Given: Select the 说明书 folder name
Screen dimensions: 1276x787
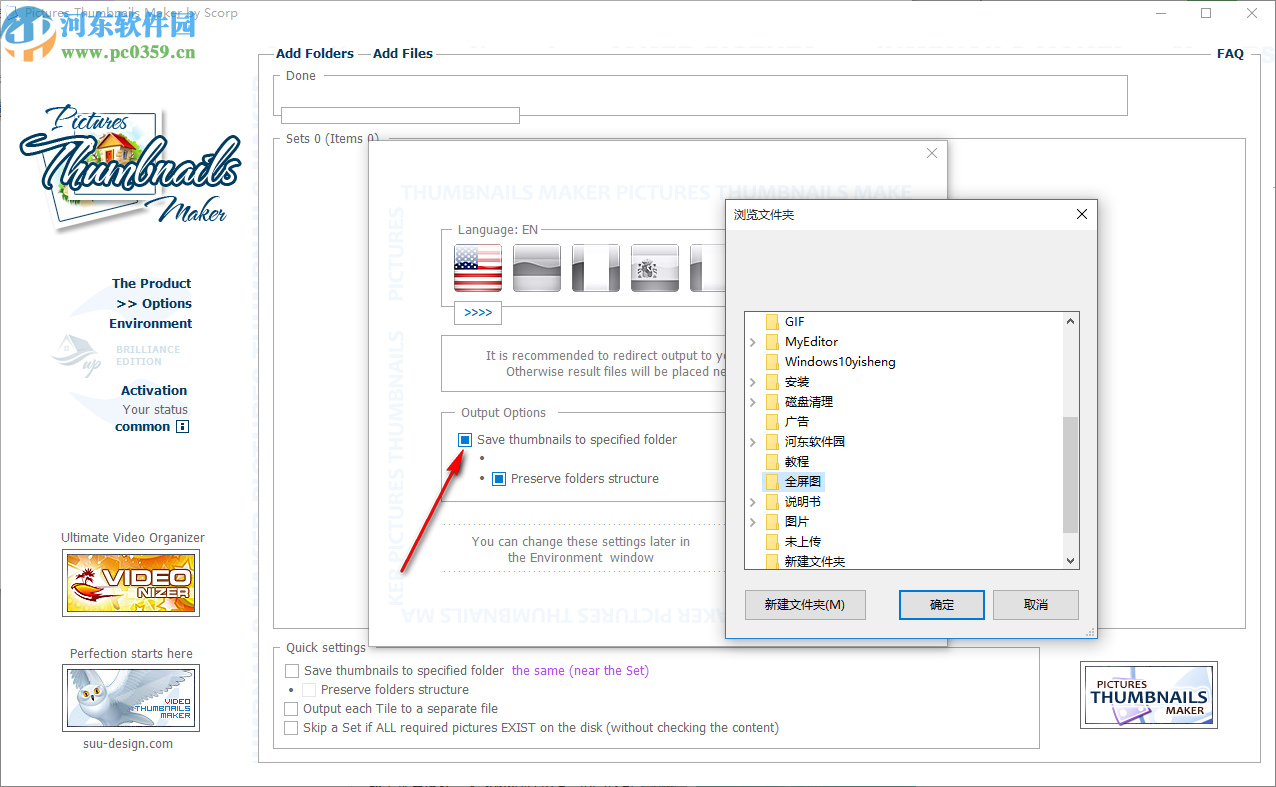Looking at the screenshot, I should tap(802, 502).
